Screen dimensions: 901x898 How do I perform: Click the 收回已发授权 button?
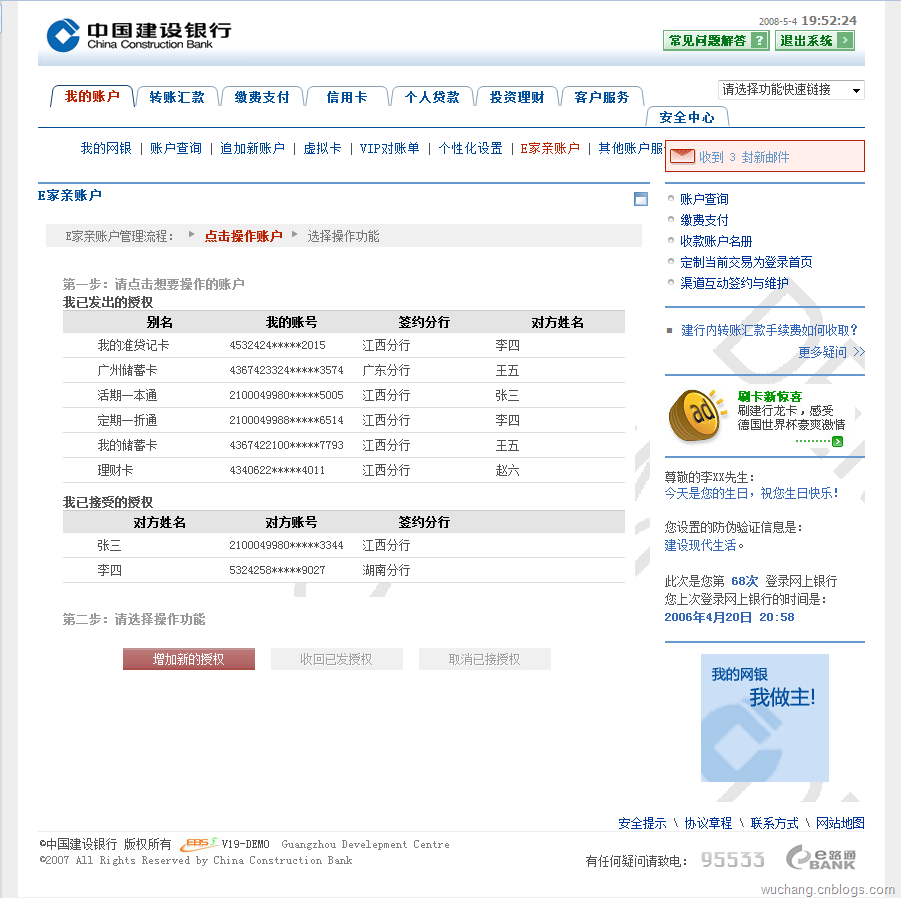click(336, 659)
